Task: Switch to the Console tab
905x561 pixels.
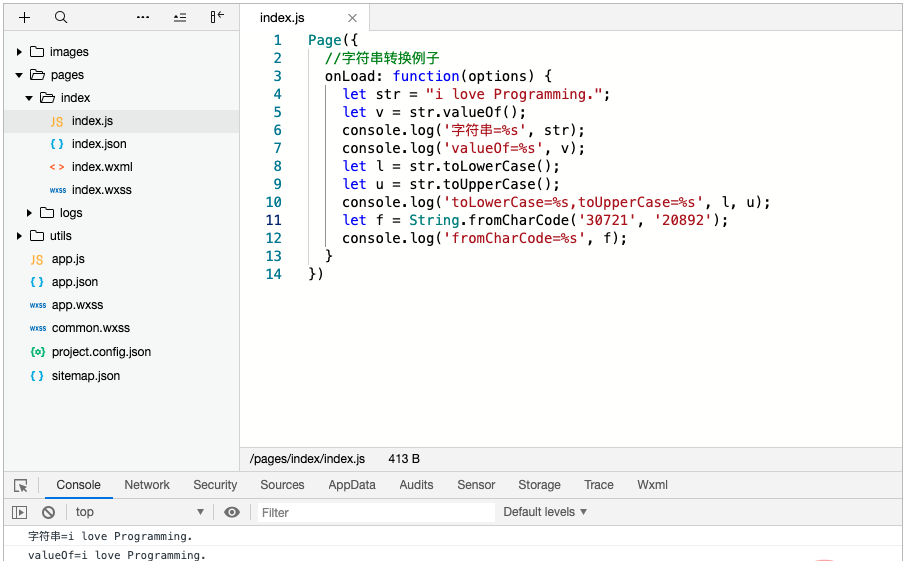Action: (x=78, y=485)
